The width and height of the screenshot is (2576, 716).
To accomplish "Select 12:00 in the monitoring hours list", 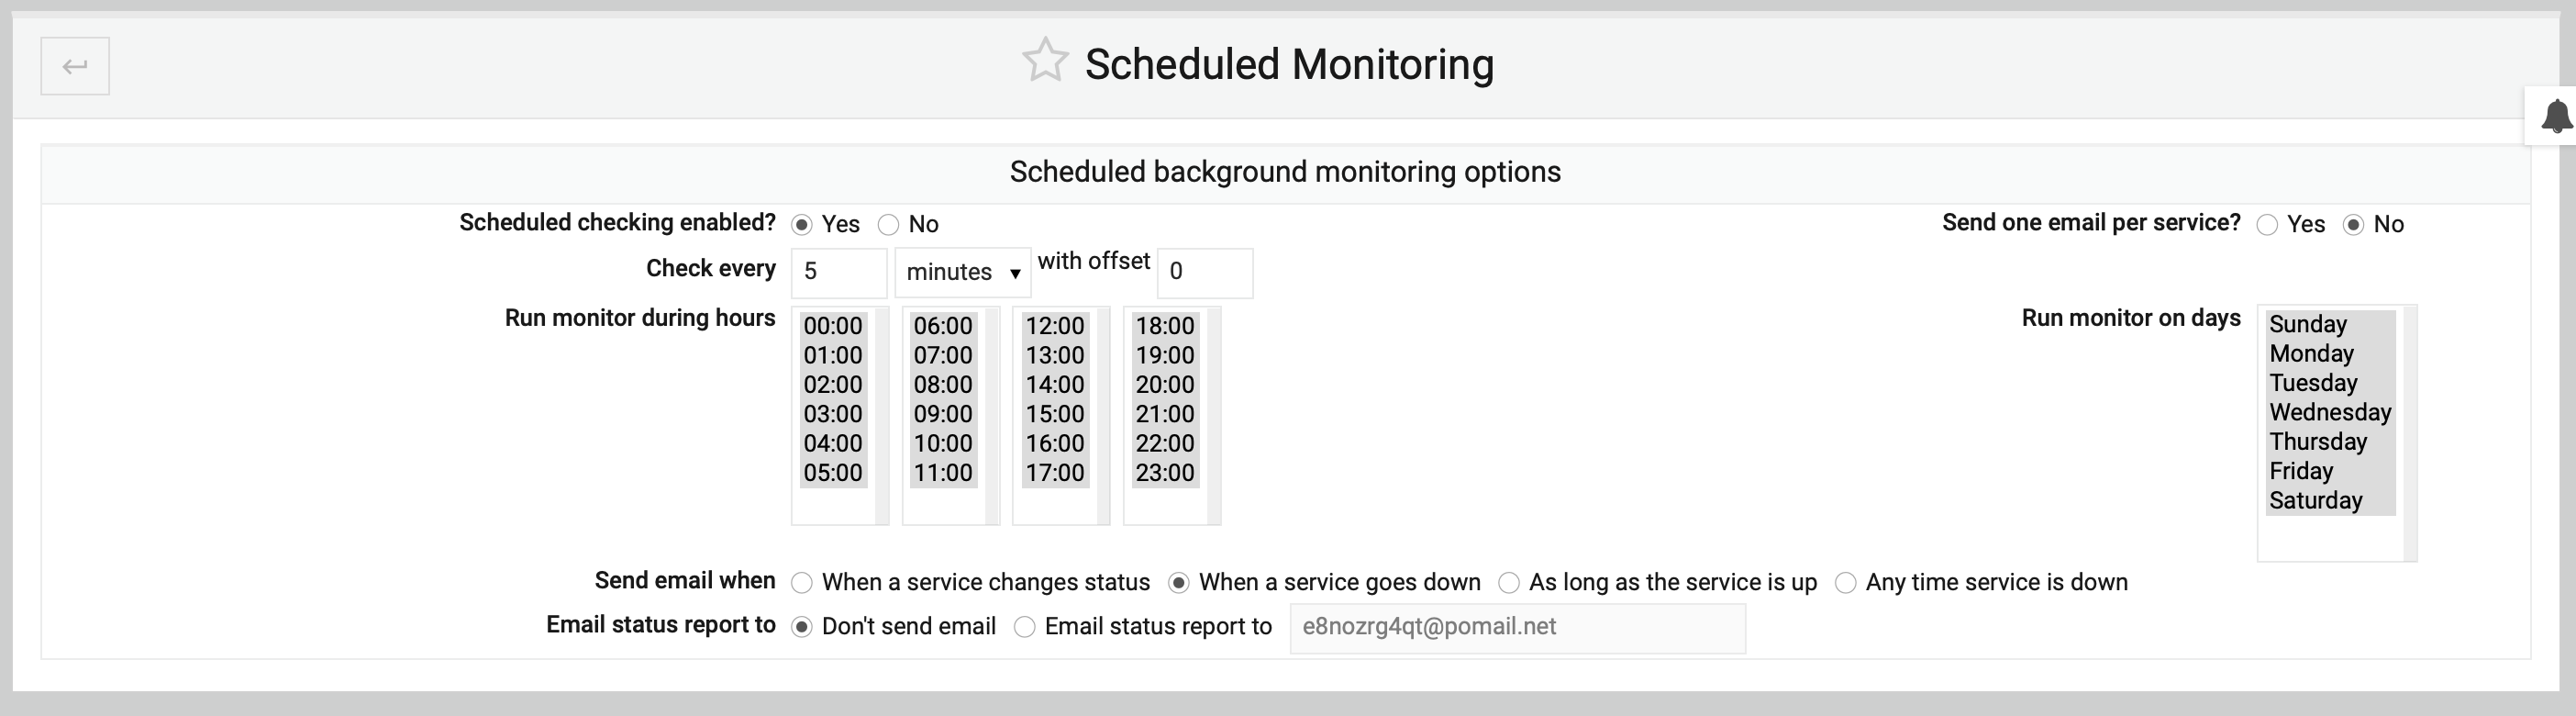I will pyautogui.click(x=1055, y=325).
